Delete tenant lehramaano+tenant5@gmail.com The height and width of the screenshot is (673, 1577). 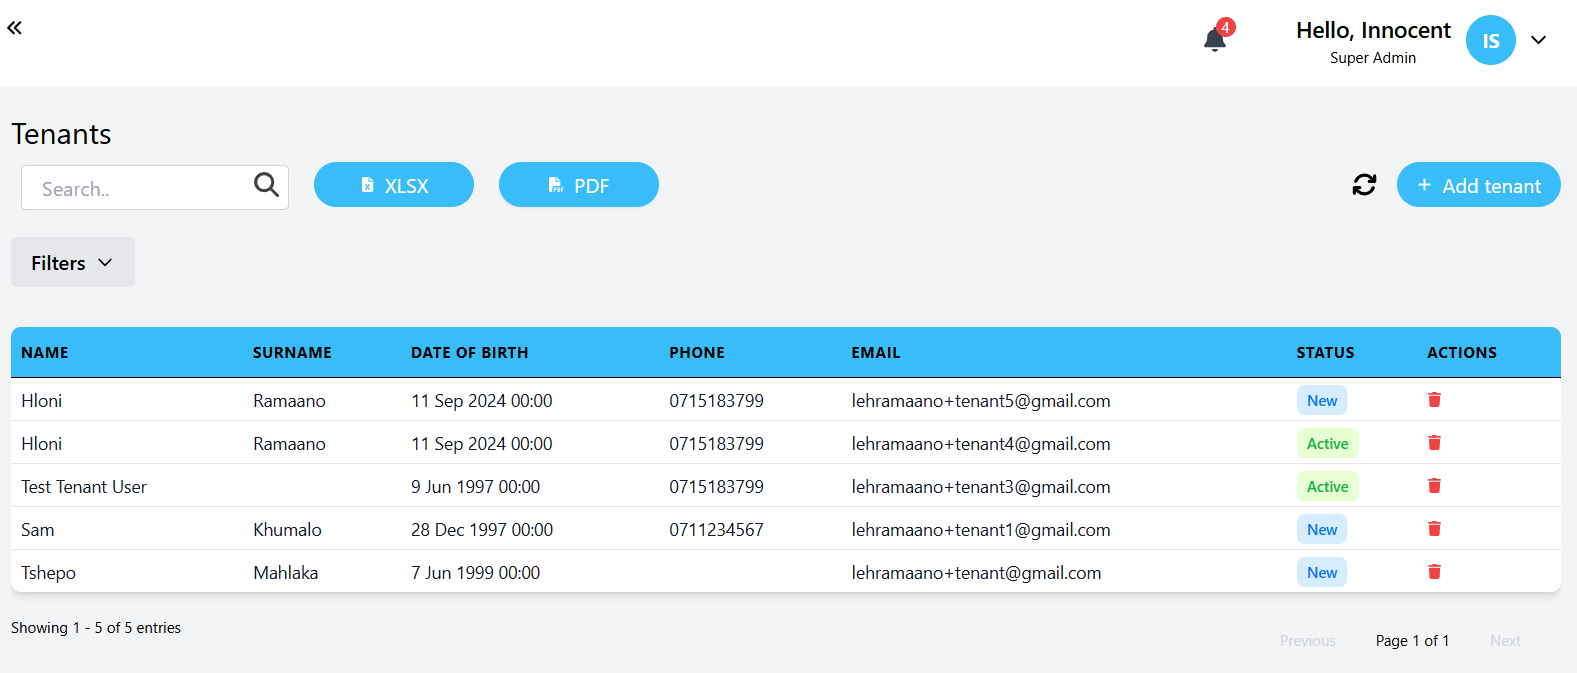pos(1434,400)
